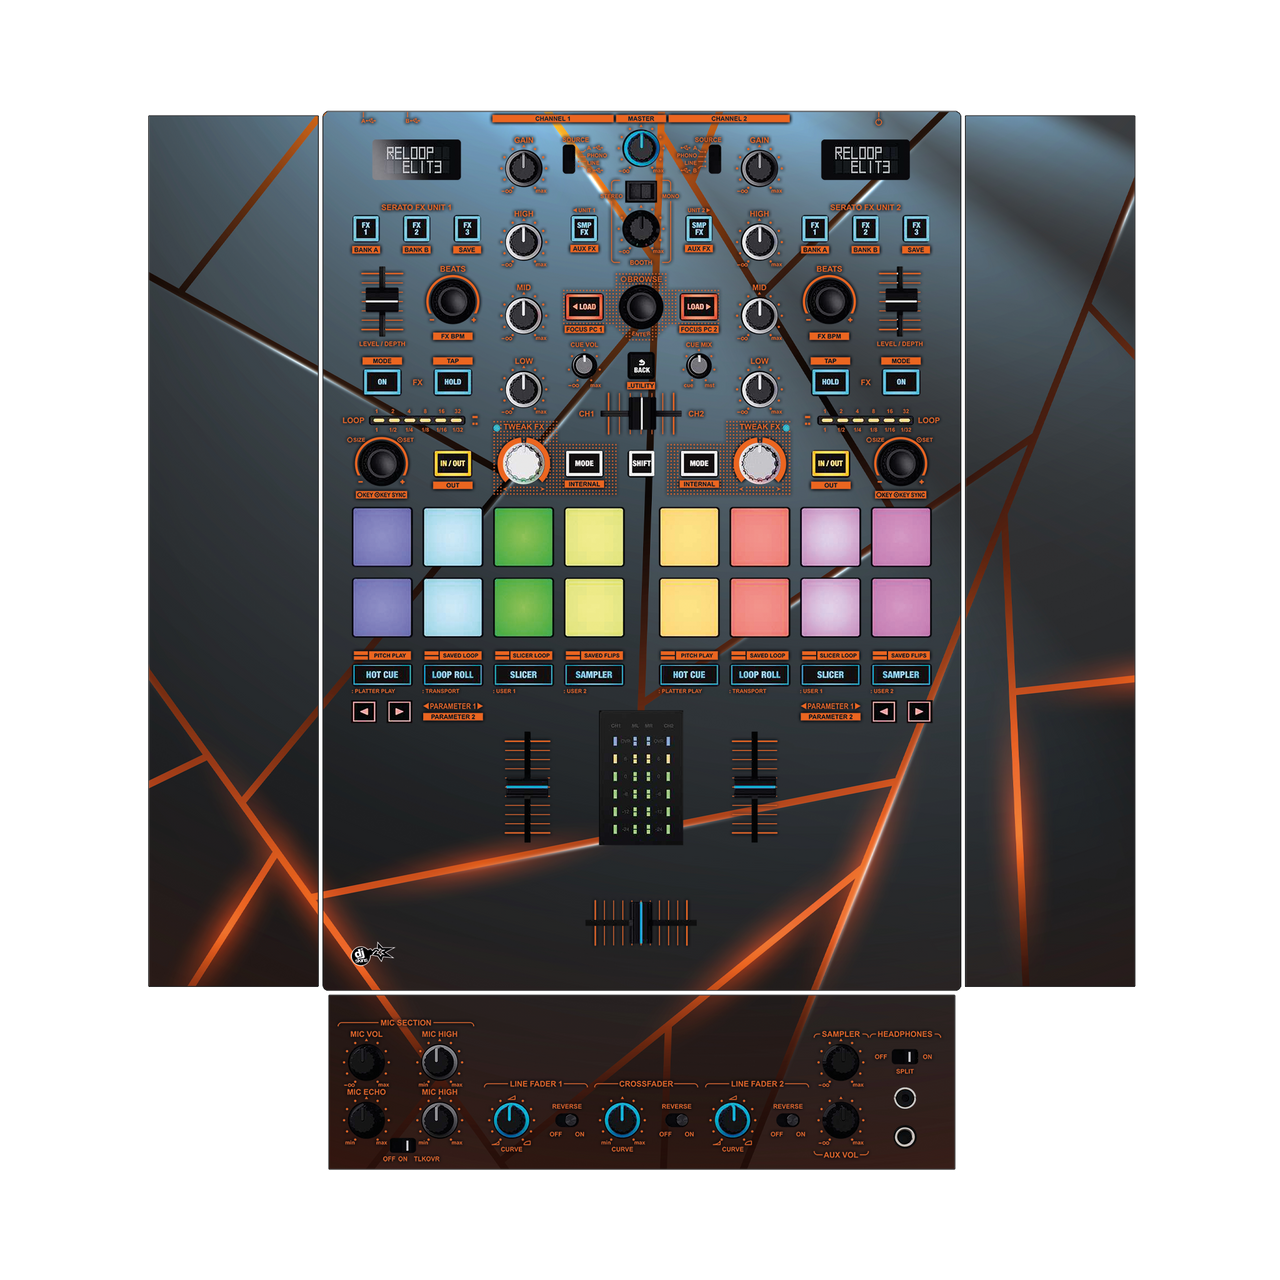Image resolution: width=1280 pixels, height=1280 pixels.
Task: Load the track to deck 2 (Focus PC 2)
Action: (x=699, y=307)
